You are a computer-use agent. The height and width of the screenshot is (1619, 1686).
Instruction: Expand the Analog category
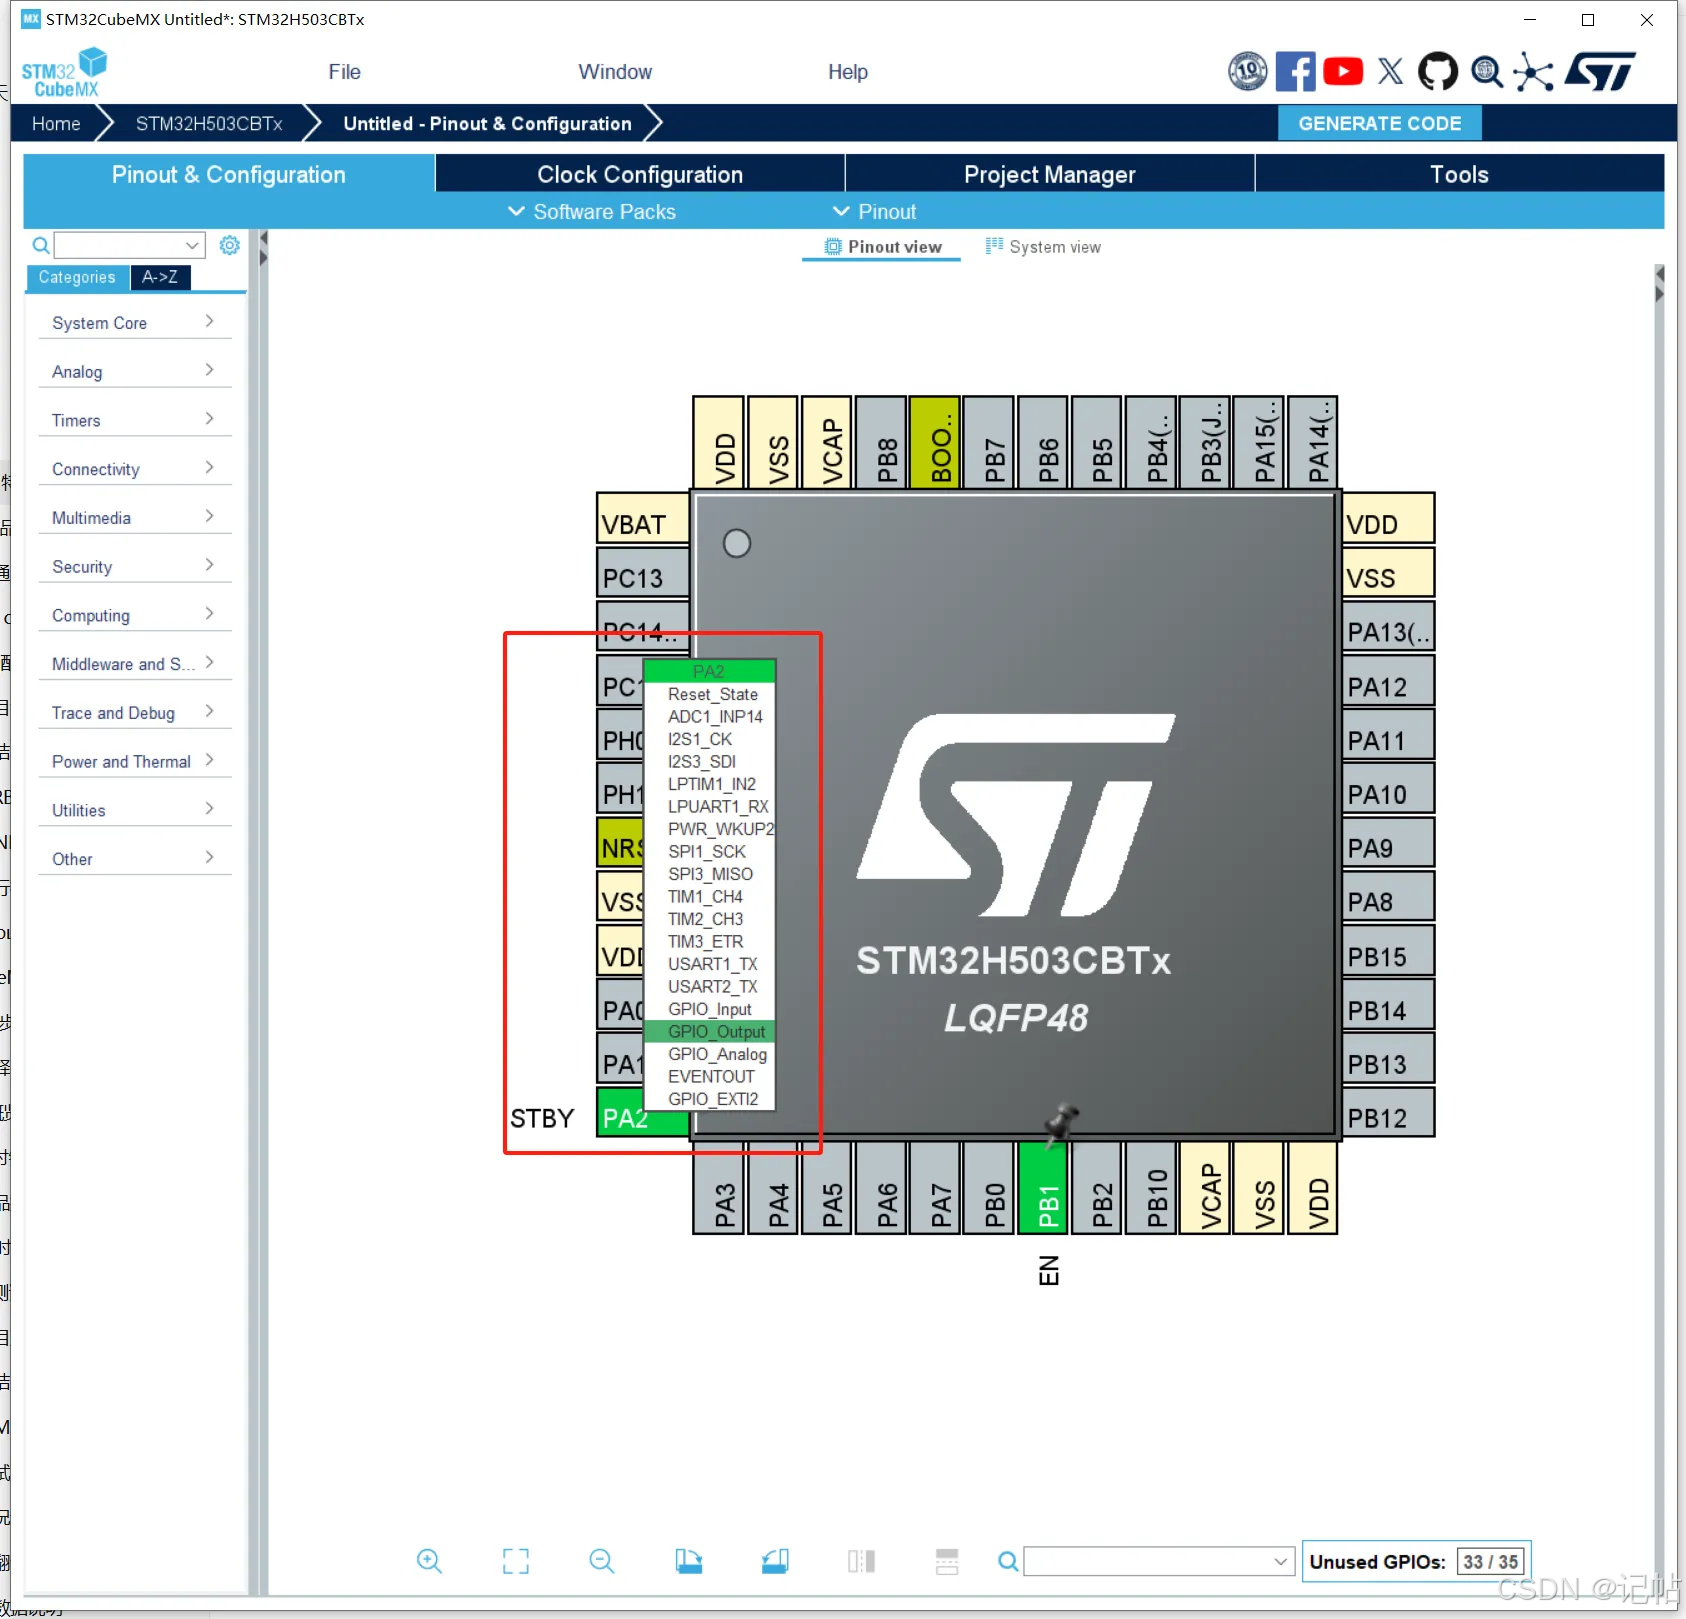point(135,372)
